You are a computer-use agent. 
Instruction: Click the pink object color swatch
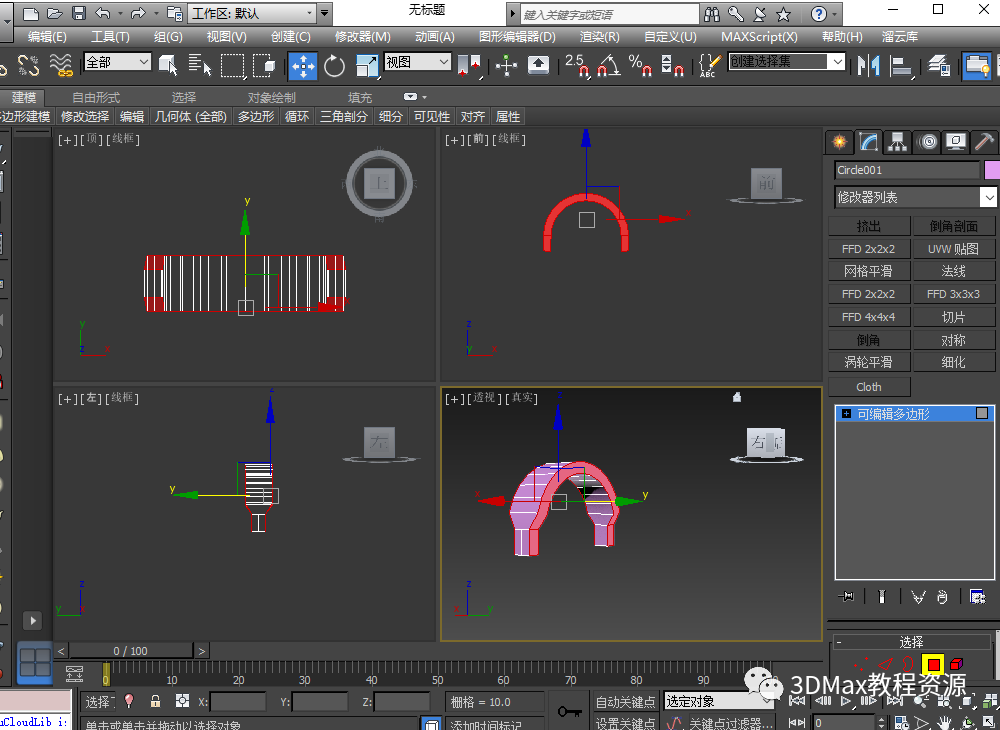pos(992,170)
